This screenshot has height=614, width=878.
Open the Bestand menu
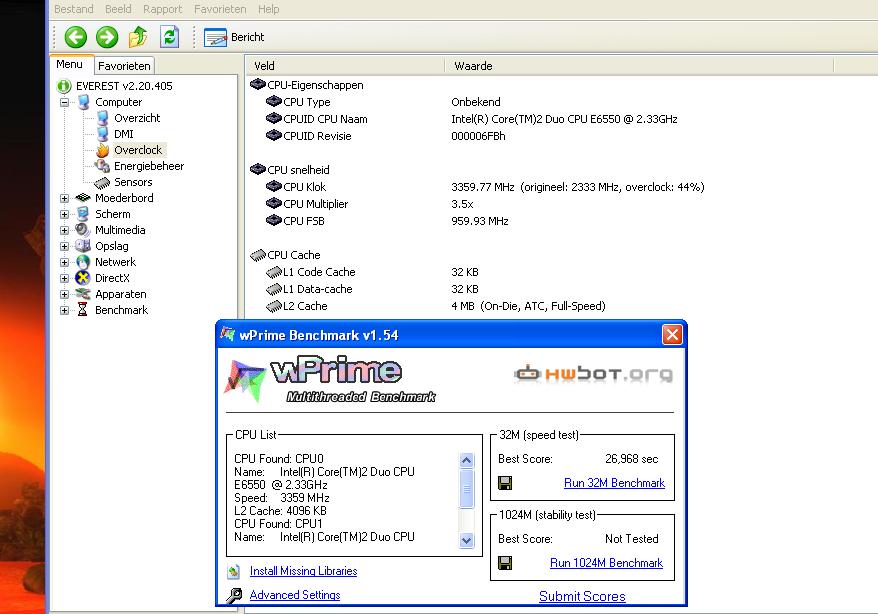(74, 9)
